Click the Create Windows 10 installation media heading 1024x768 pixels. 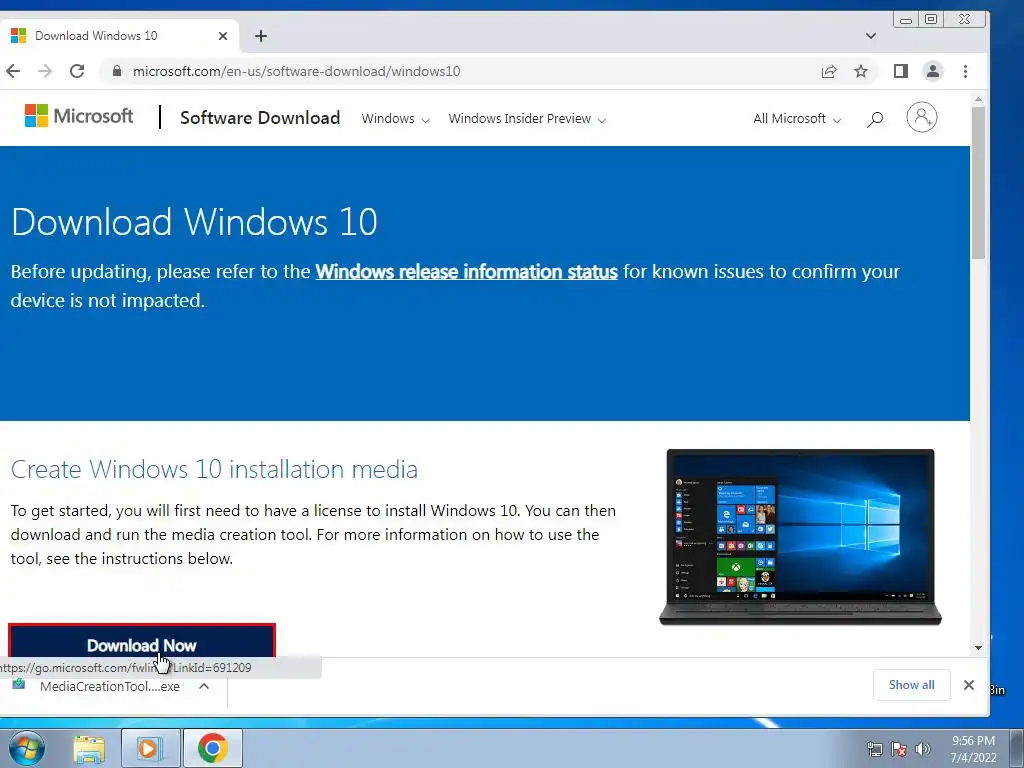coord(214,470)
